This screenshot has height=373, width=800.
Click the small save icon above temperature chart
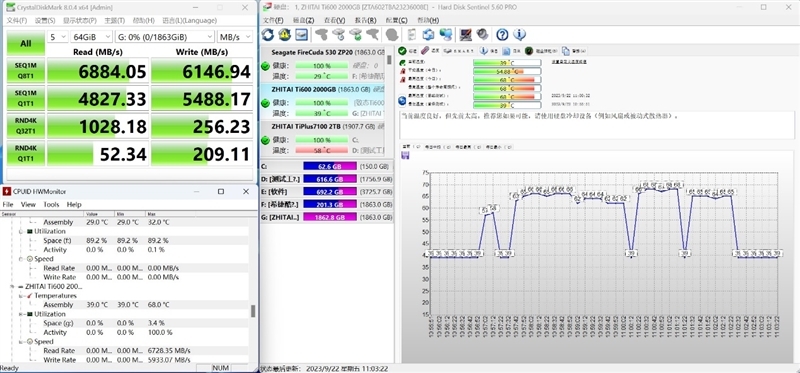(x=406, y=155)
